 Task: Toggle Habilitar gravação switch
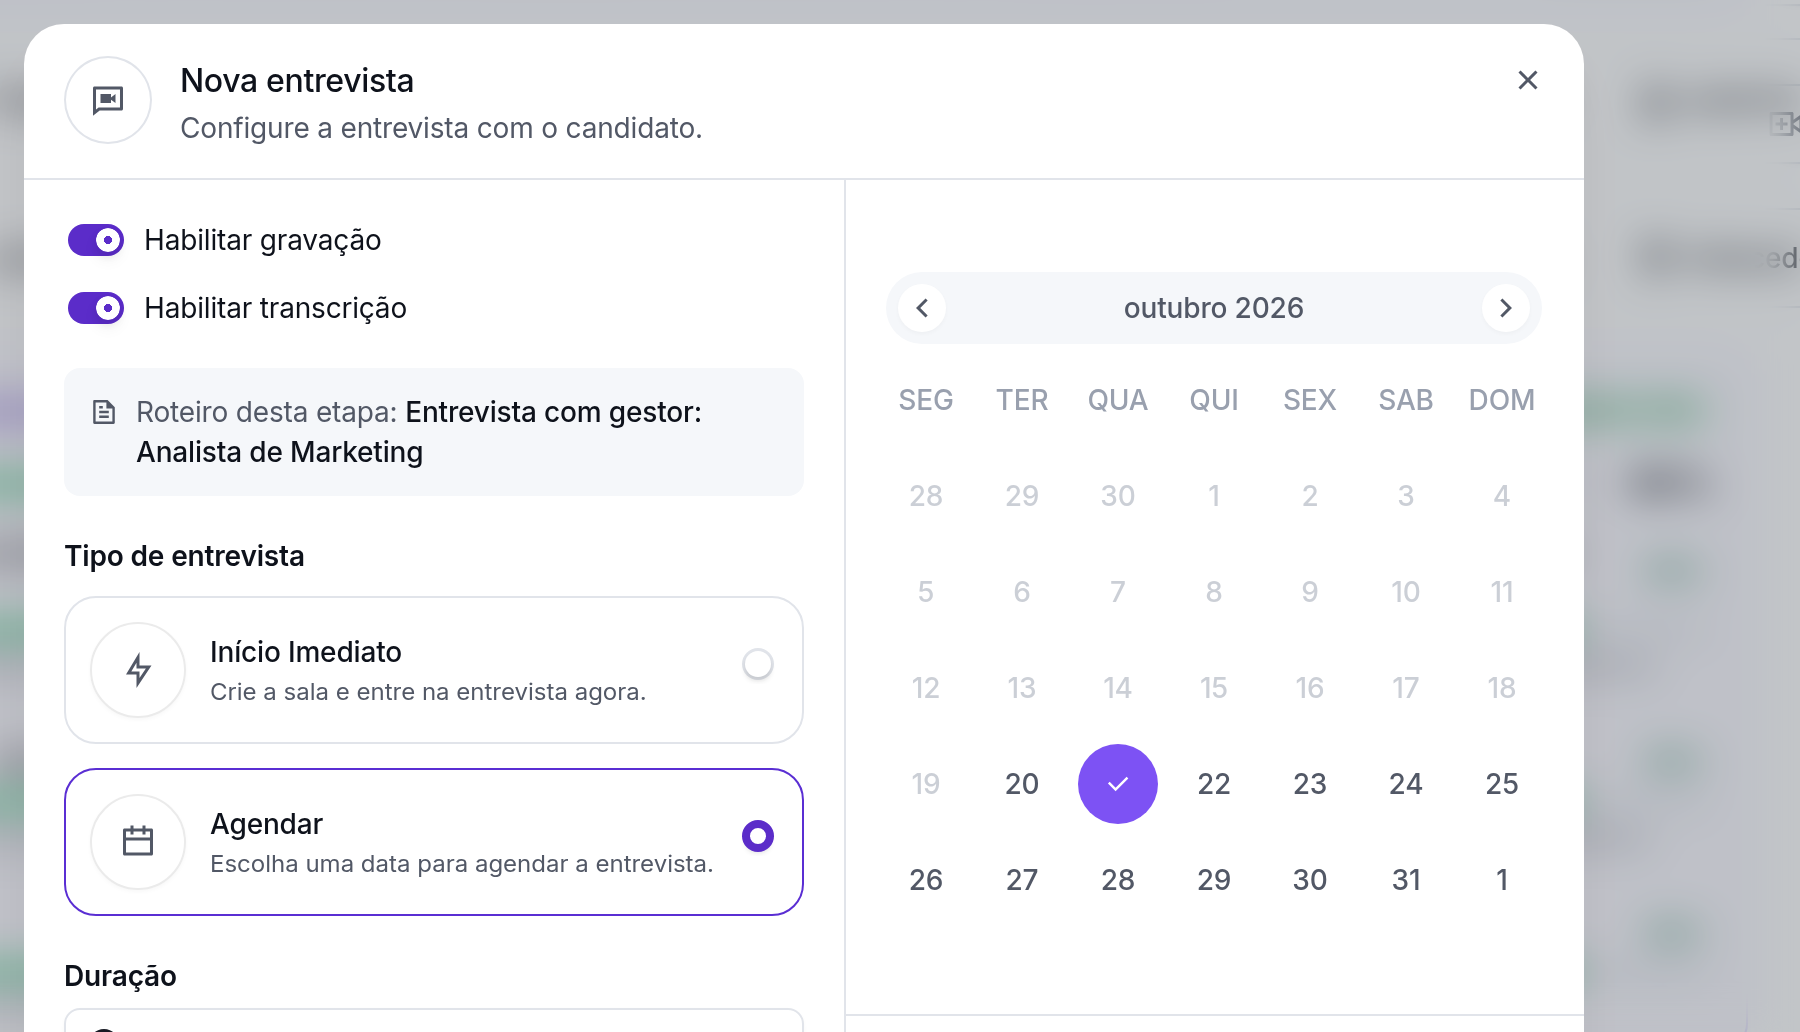coord(96,240)
